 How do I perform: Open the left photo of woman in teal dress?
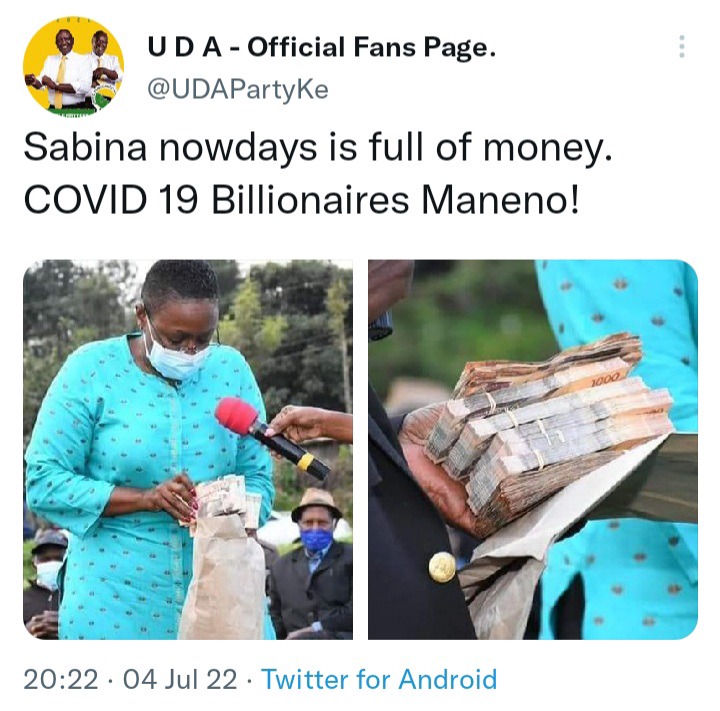tap(188, 449)
